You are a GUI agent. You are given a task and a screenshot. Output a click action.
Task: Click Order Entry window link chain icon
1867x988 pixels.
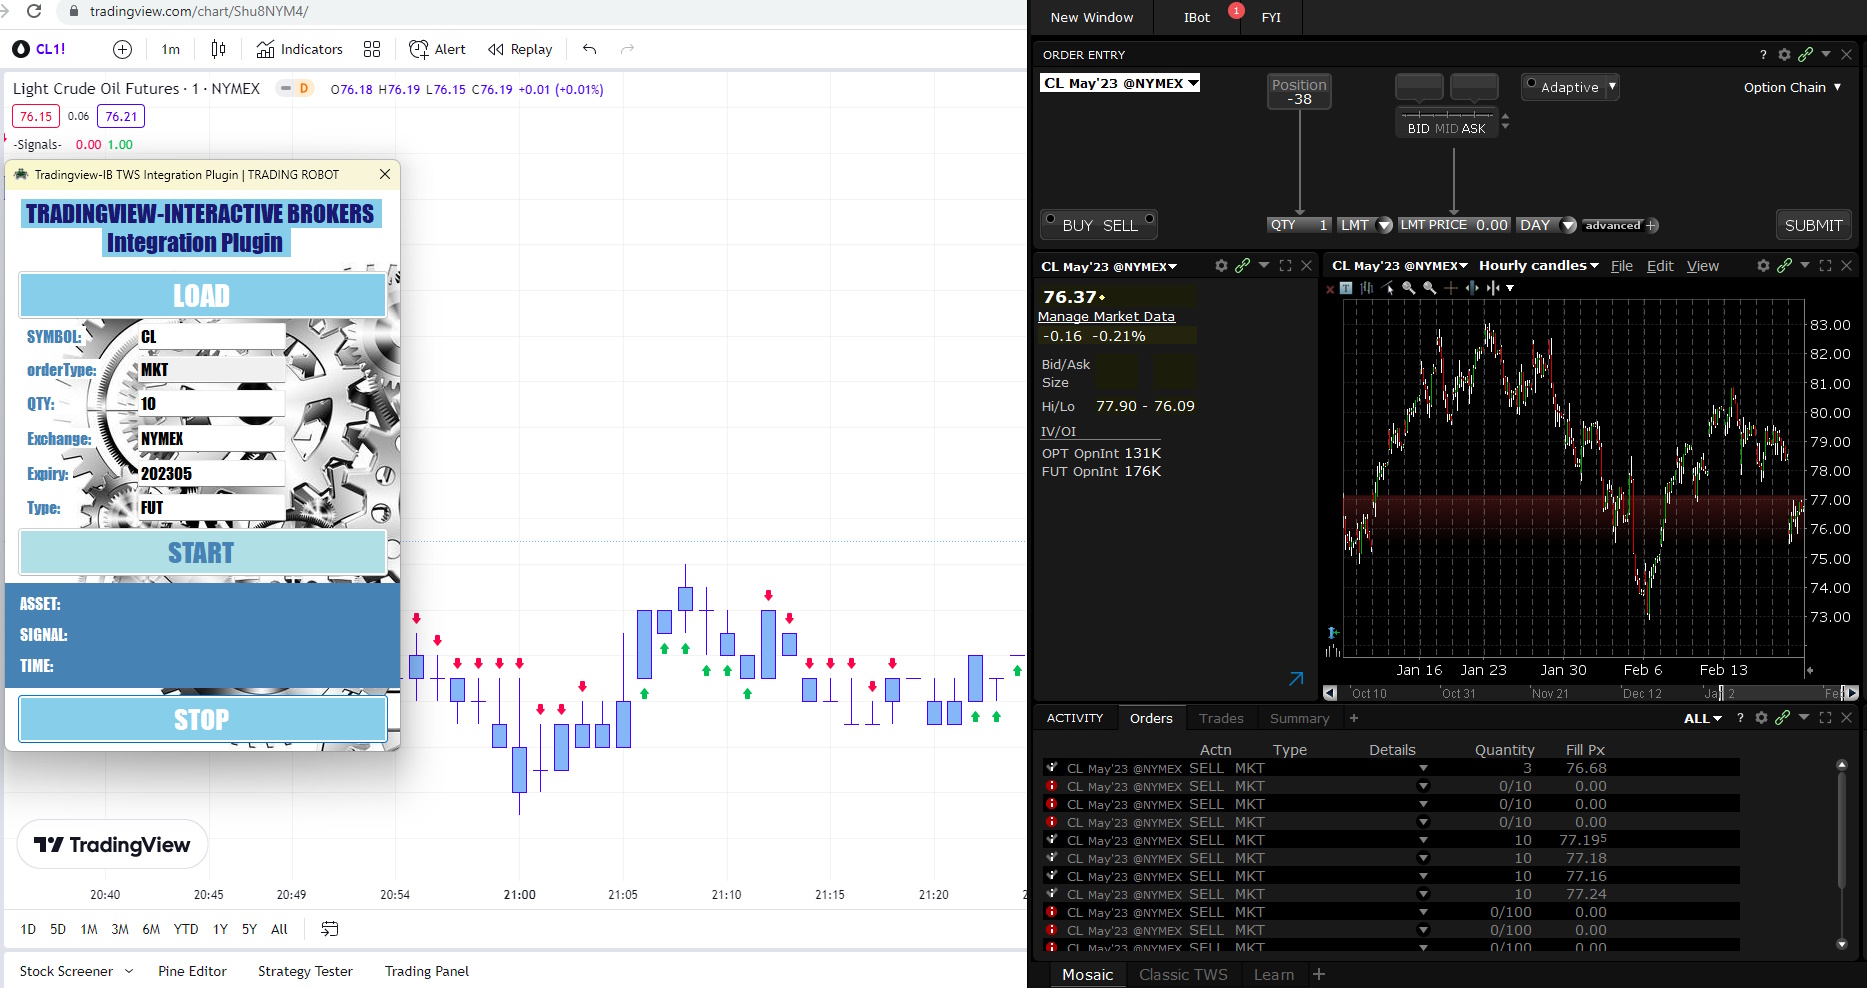1805,55
